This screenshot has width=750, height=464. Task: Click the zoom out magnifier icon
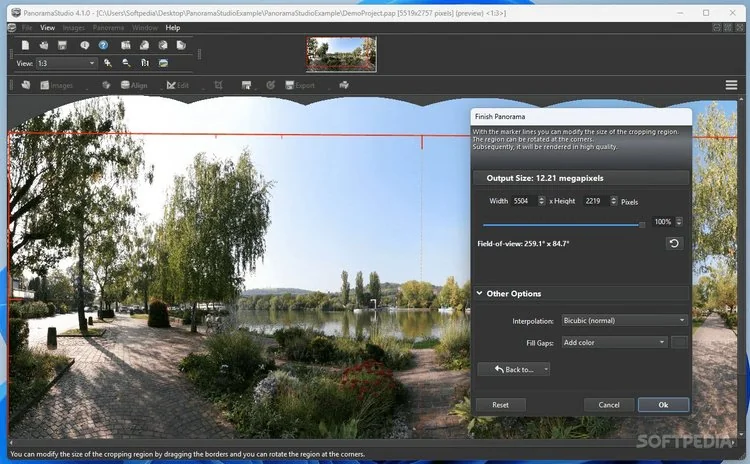coord(126,63)
